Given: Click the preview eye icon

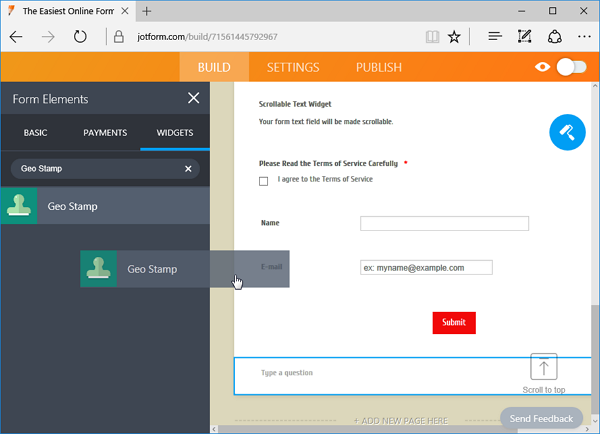Looking at the screenshot, I should [x=543, y=67].
